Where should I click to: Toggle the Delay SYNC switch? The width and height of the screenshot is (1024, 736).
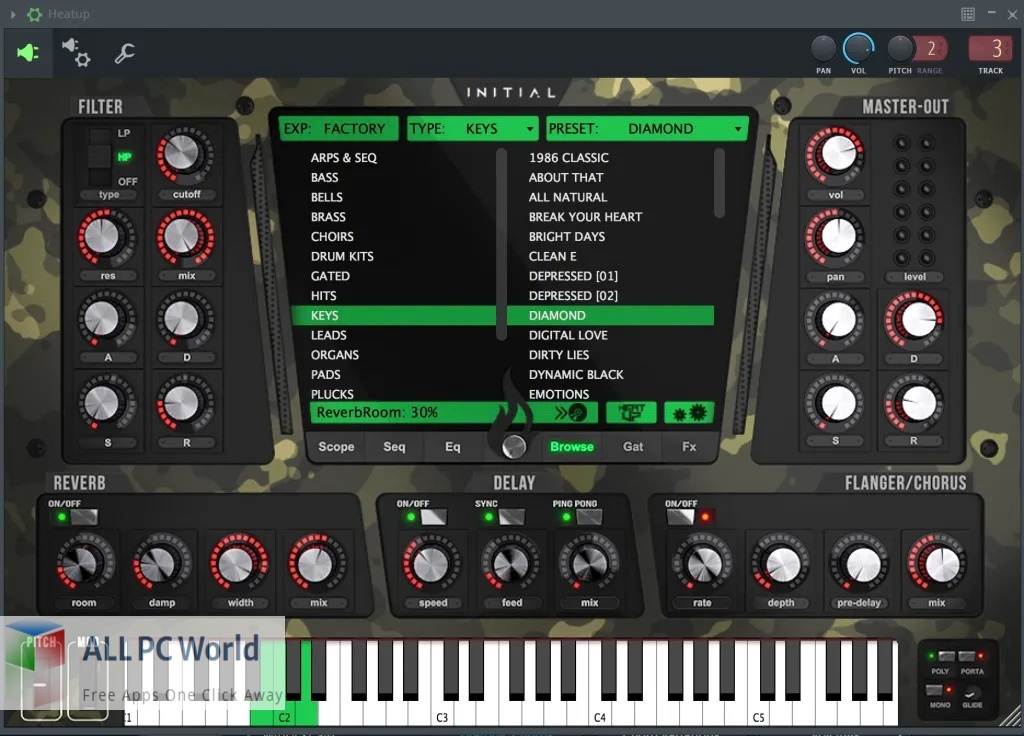click(x=511, y=517)
